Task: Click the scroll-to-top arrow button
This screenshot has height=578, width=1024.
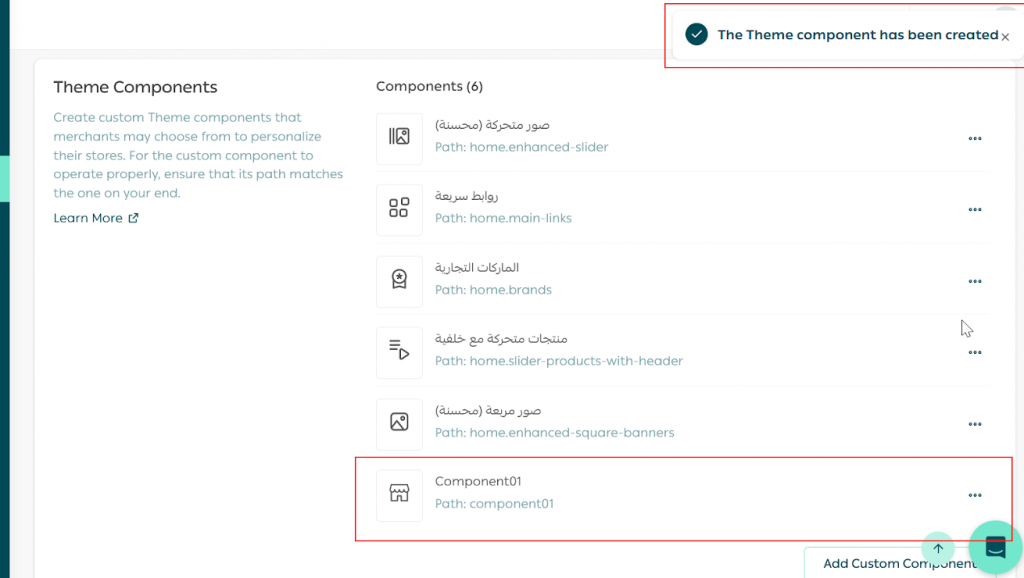Action: (938, 548)
